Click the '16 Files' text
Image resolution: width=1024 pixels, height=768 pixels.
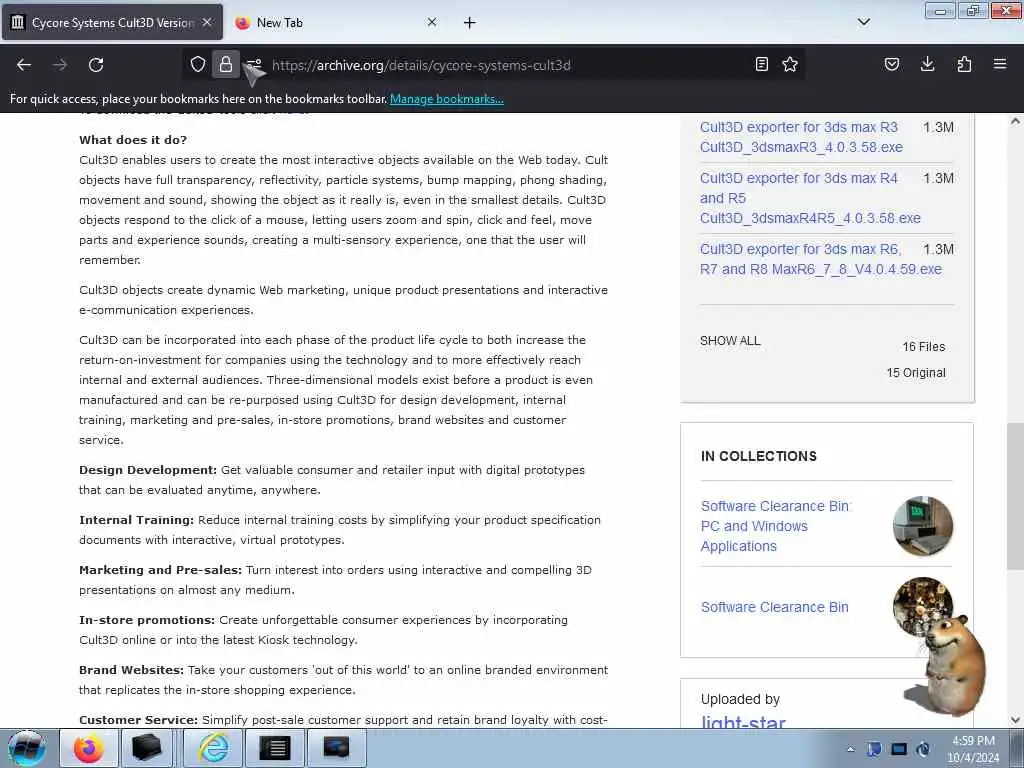click(x=923, y=347)
